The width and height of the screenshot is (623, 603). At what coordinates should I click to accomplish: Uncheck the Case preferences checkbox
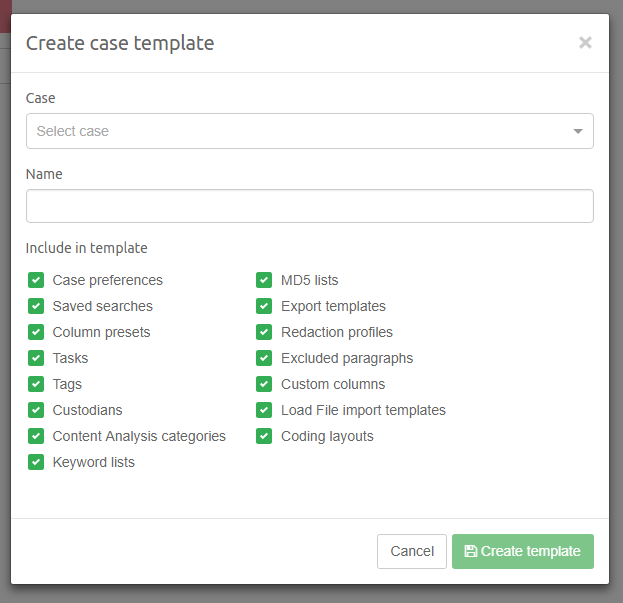(36, 280)
